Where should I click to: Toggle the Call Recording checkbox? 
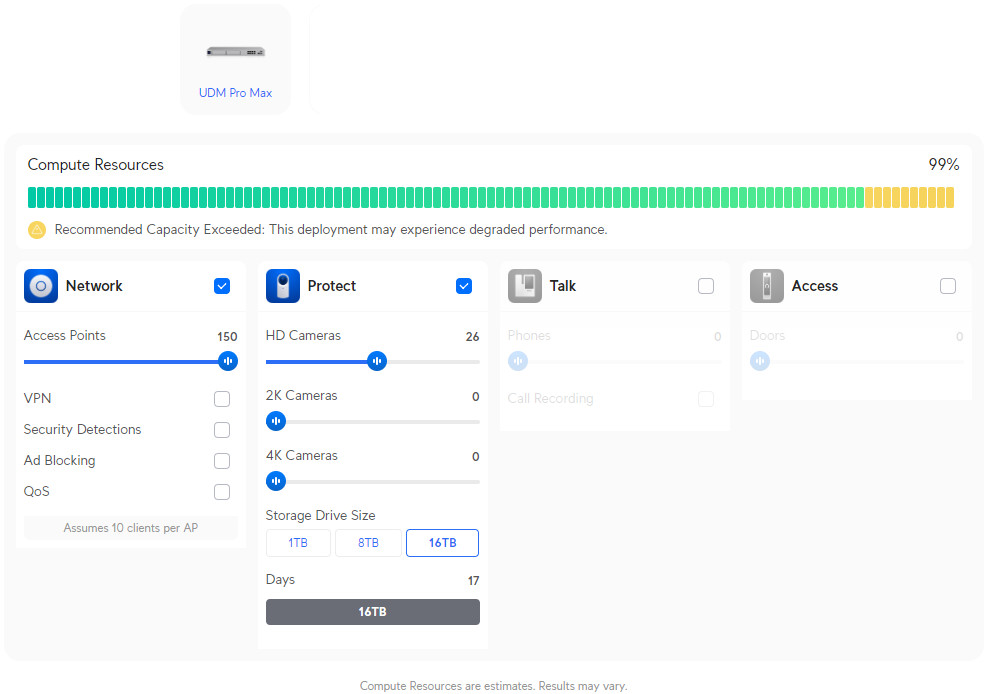pos(706,399)
